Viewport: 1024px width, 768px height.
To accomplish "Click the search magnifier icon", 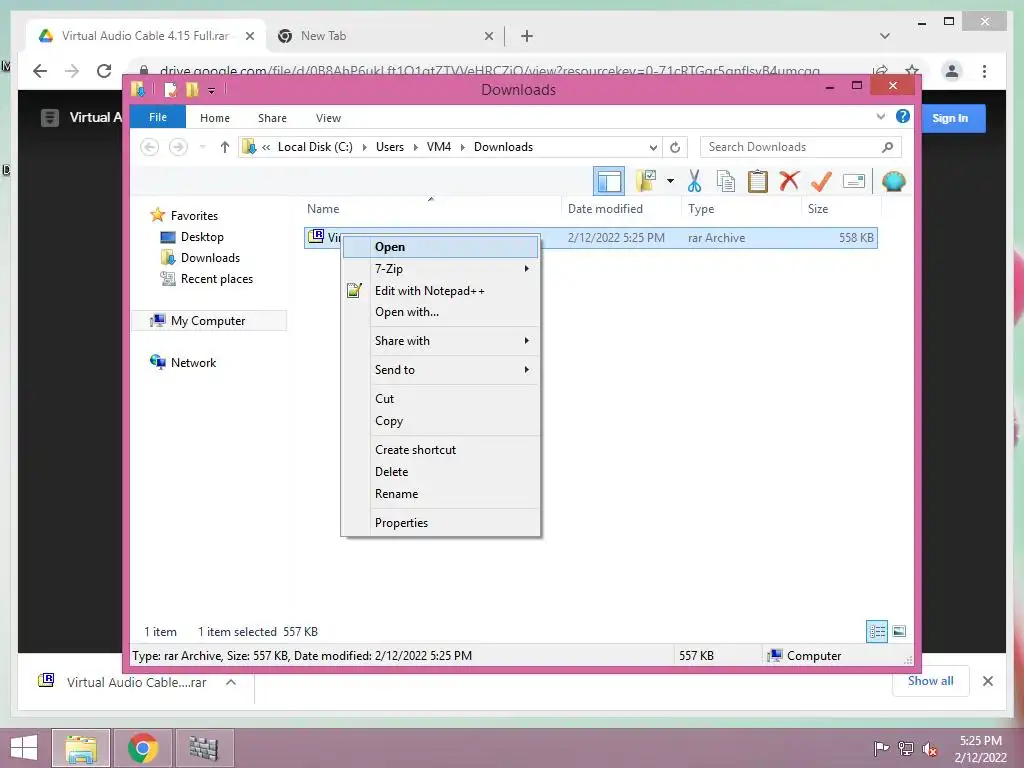I will [x=887, y=147].
